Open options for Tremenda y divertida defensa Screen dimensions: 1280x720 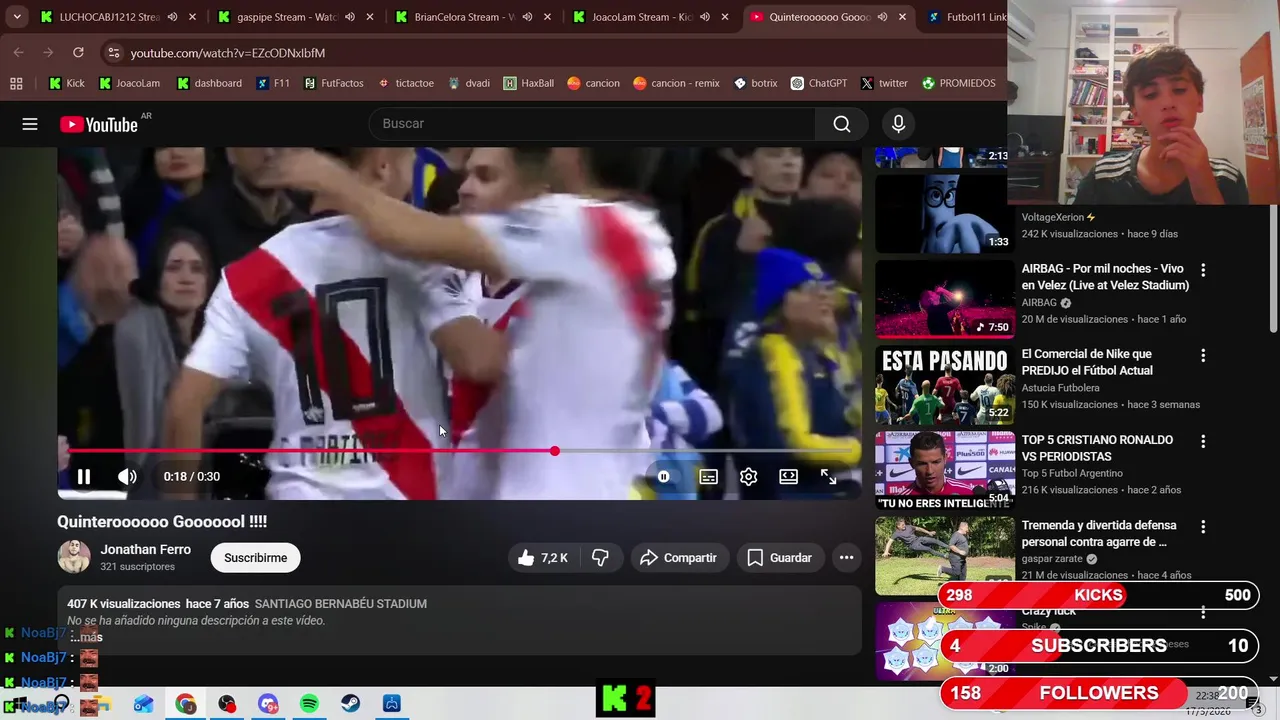pyautogui.click(x=1203, y=526)
